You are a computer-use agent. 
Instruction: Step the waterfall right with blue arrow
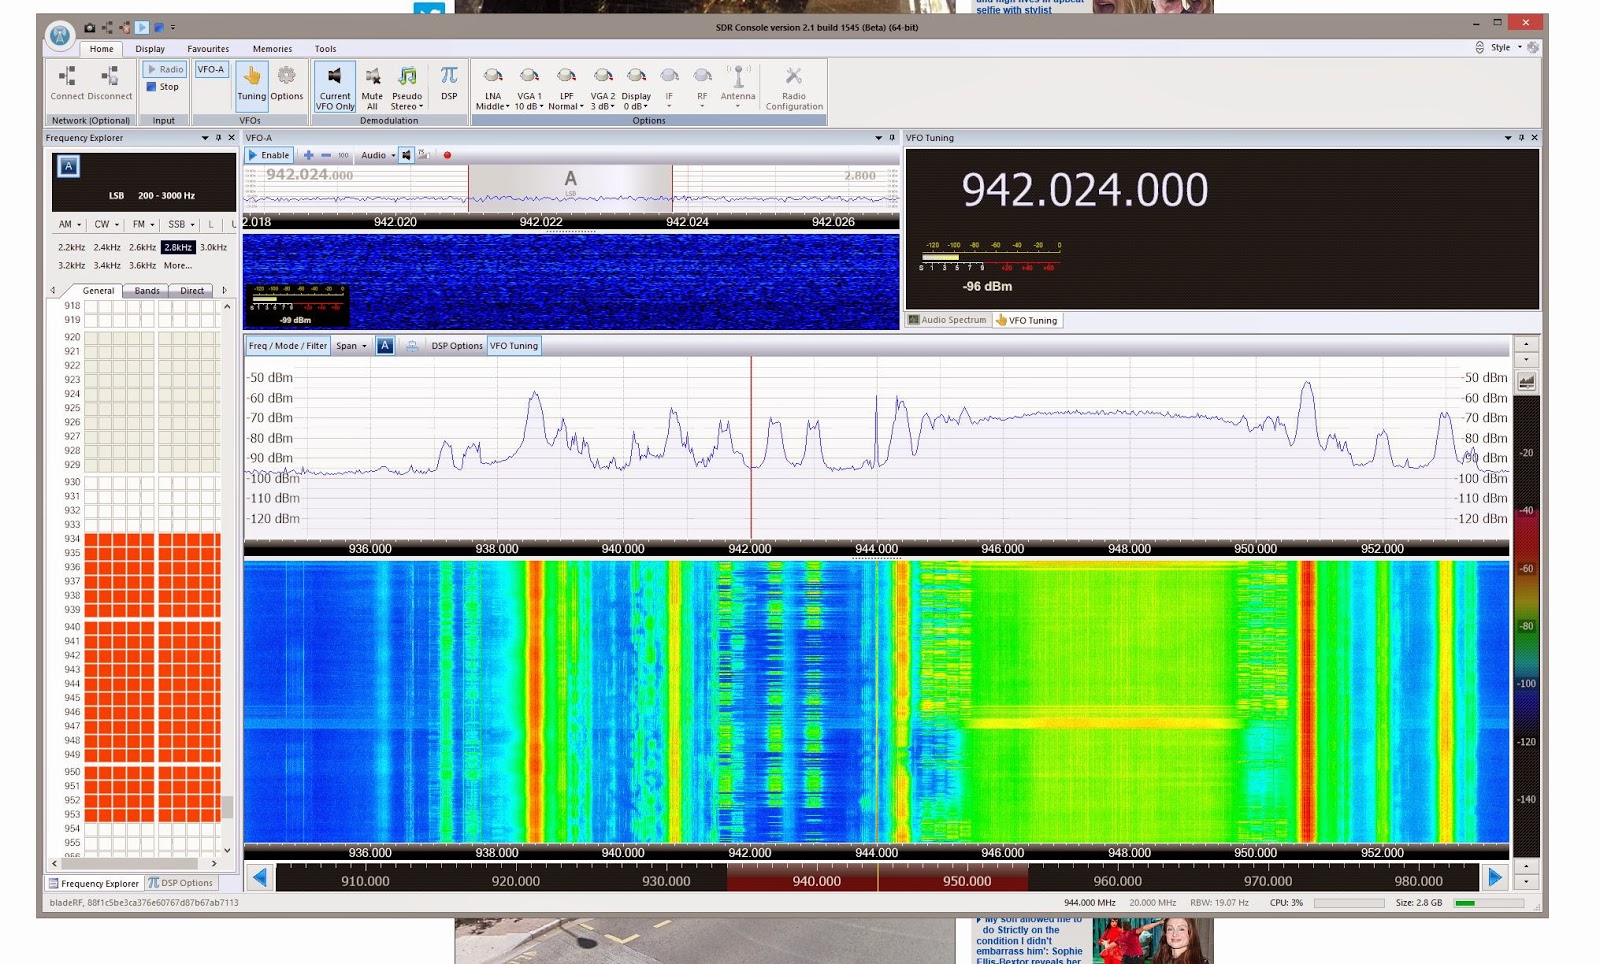1495,878
